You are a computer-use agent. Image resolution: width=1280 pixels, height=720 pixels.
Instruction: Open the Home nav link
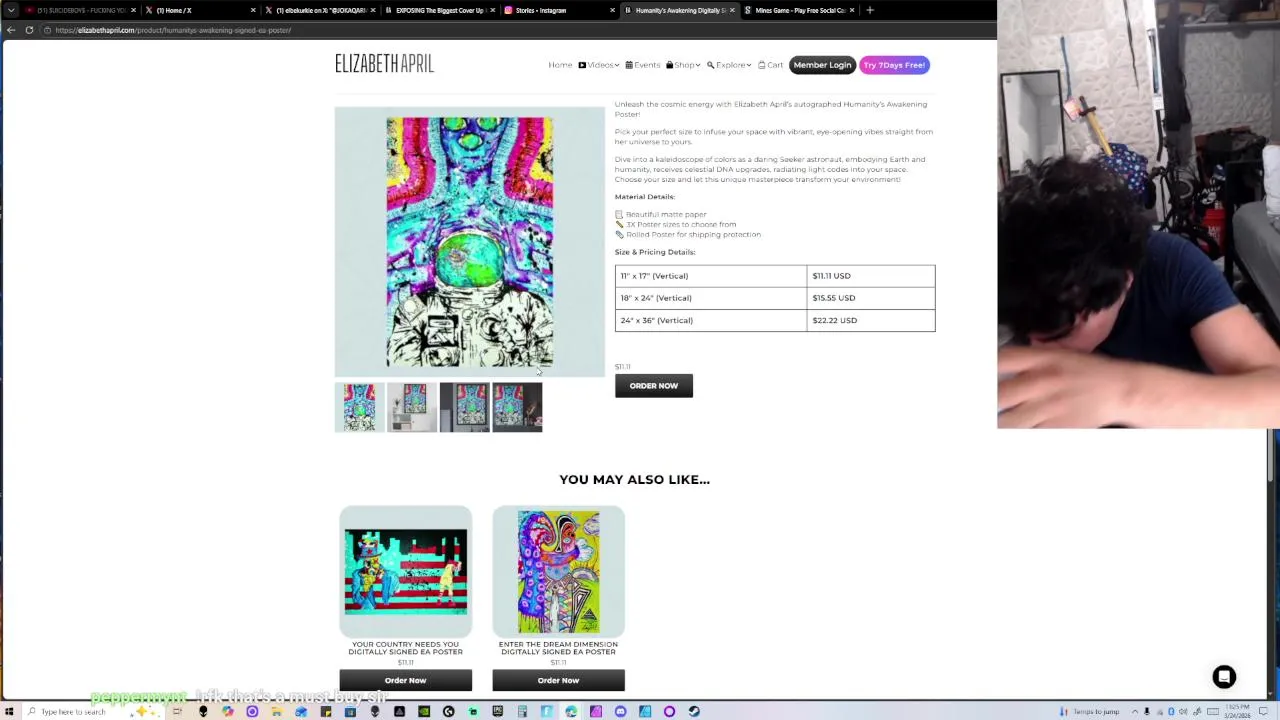click(x=560, y=65)
